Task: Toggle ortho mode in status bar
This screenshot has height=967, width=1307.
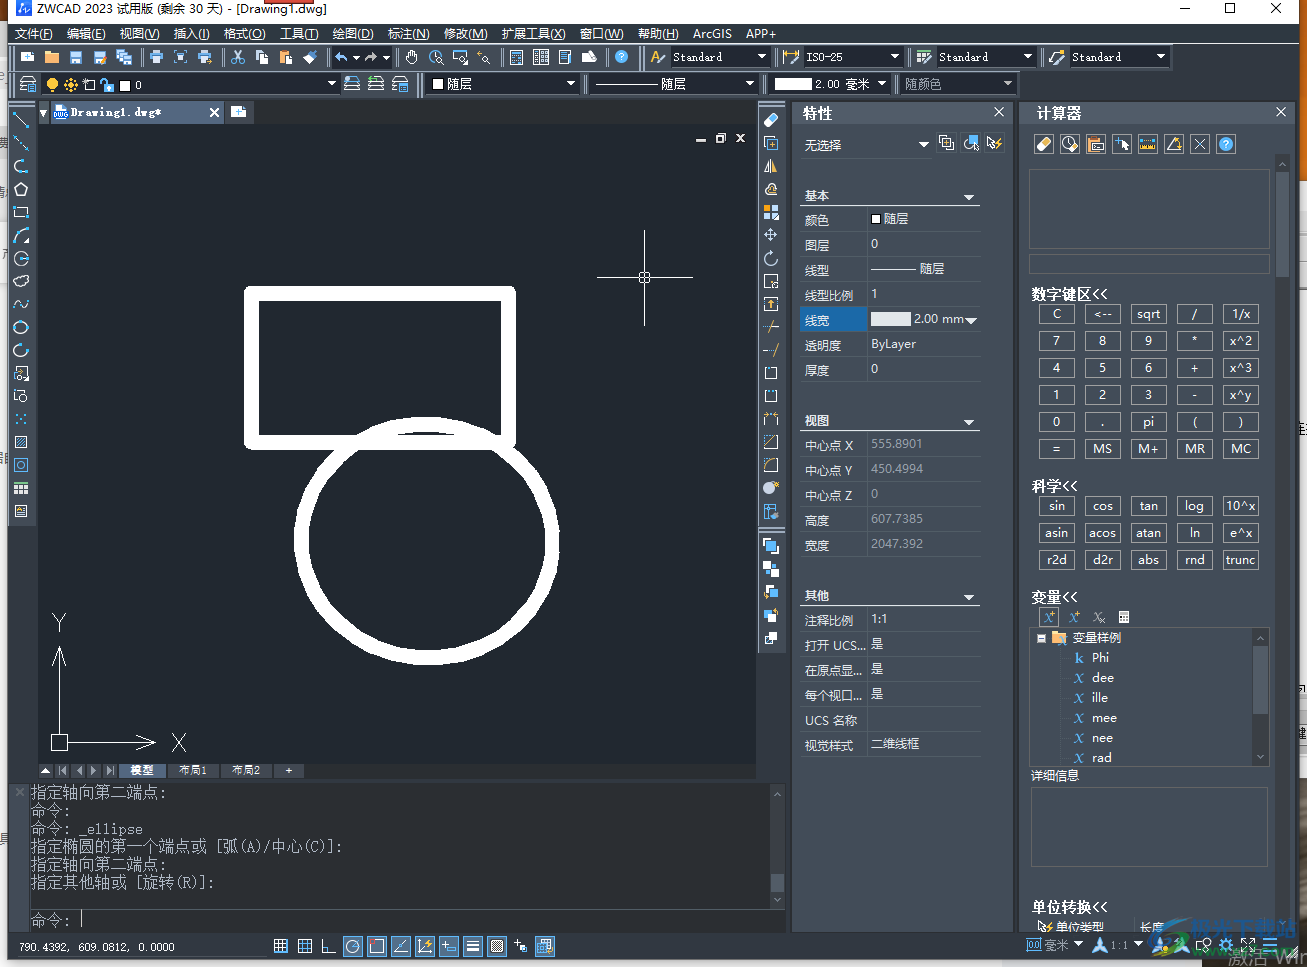Action: coord(329,946)
